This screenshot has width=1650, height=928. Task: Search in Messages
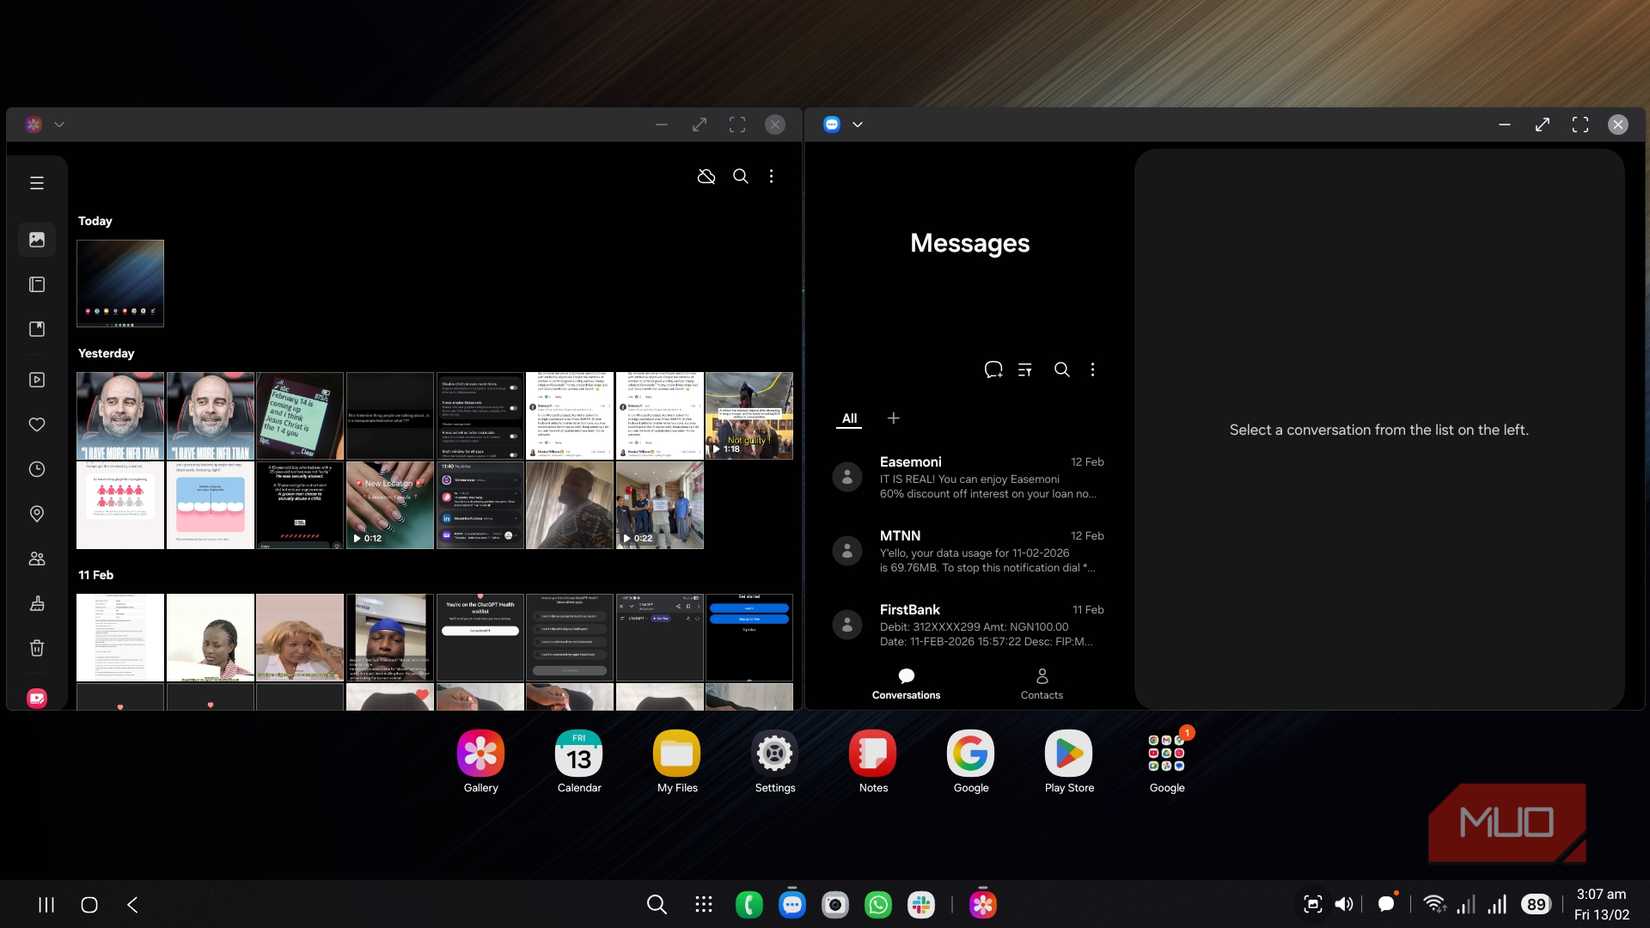click(x=1062, y=370)
